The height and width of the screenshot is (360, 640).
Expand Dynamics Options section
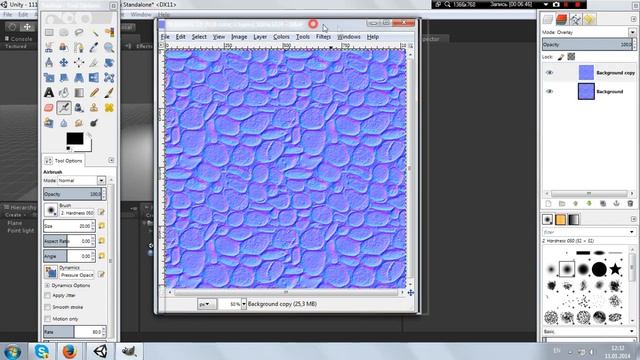pos(47,285)
